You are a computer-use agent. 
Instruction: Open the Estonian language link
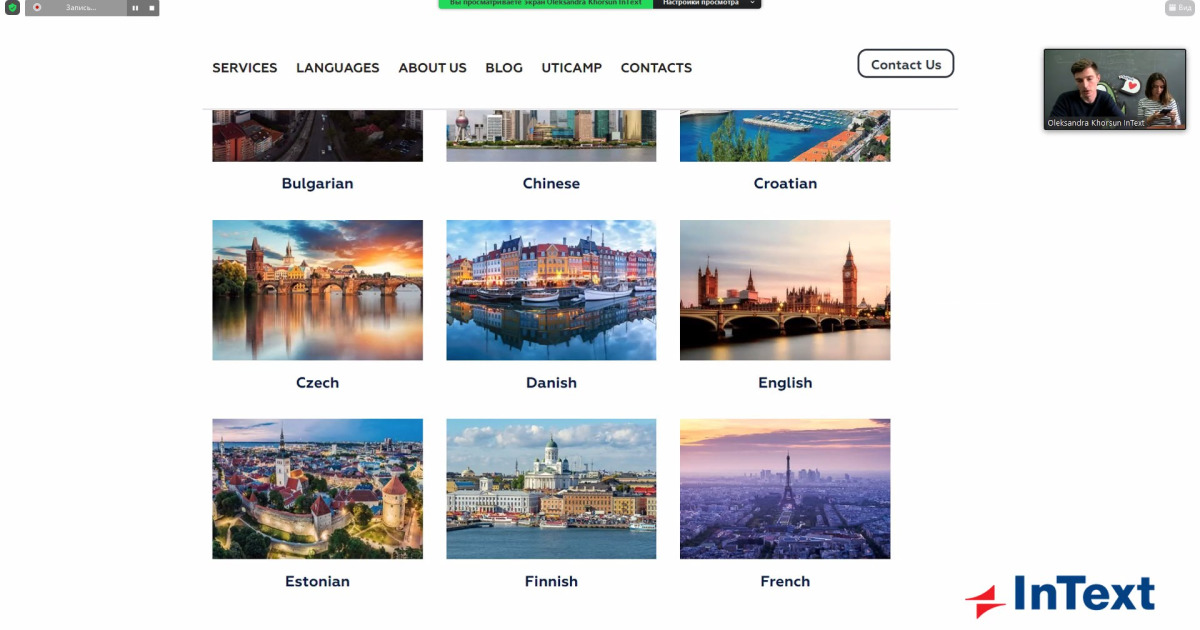(x=317, y=582)
